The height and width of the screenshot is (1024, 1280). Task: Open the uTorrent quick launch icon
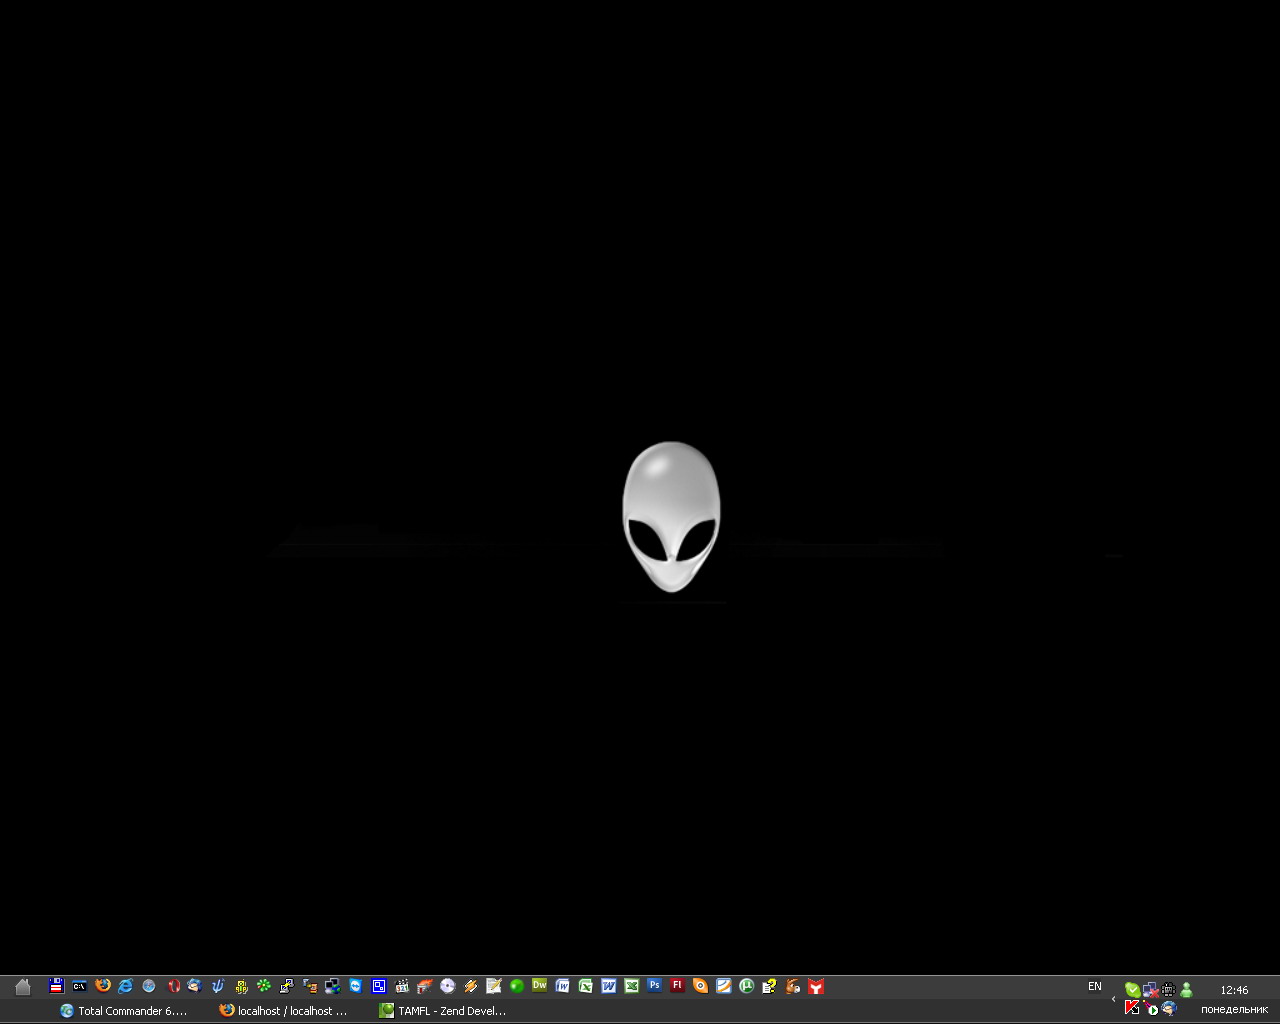746,986
